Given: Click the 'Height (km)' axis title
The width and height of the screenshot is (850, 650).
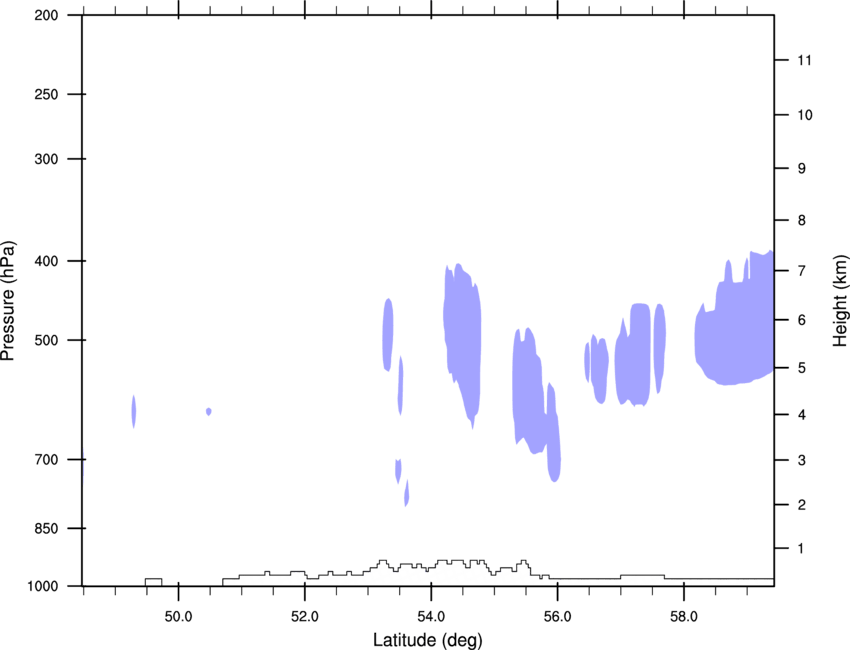Looking at the screenshot, I should pos(840,300).
